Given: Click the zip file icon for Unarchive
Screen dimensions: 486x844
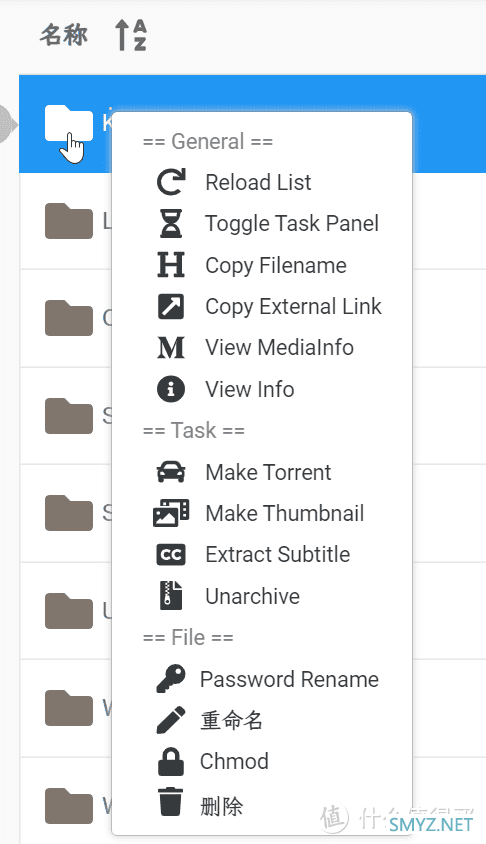Looking at the screenshot, I should [171, 596].
